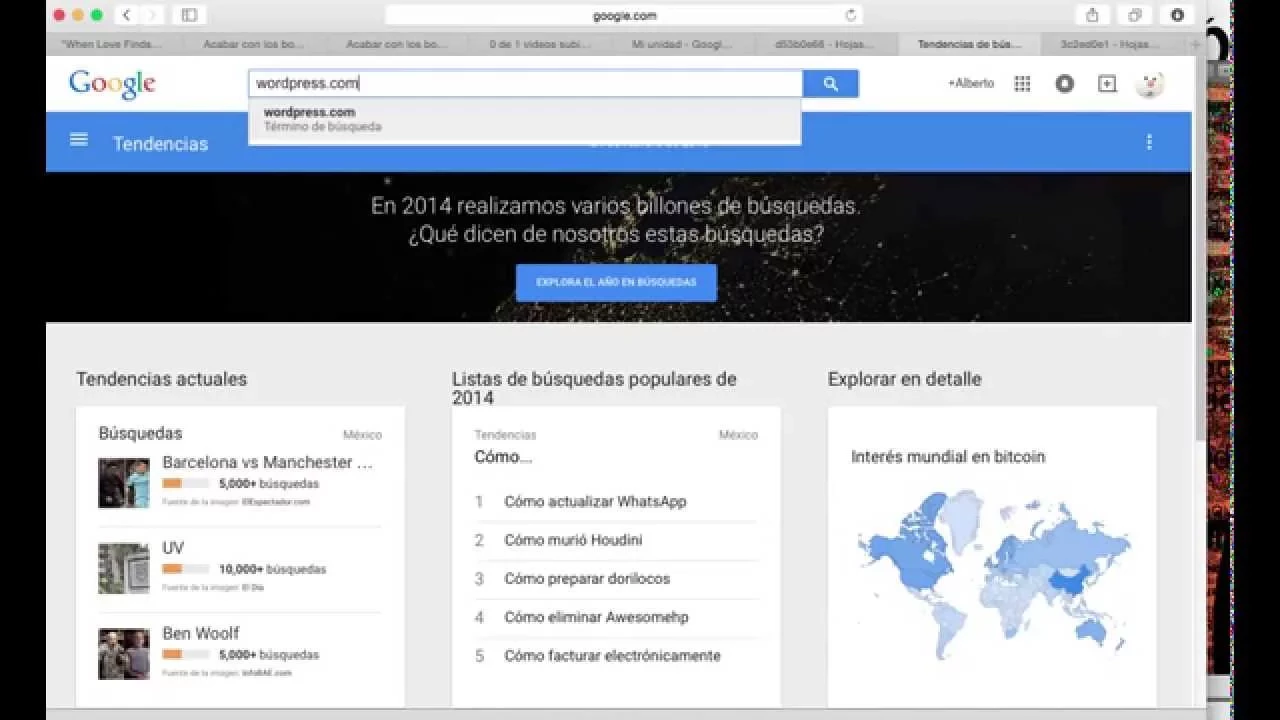This screenshot has width=1280, height=720.
Task: Open Google notifications circle icon
Action: point(1065,84)
